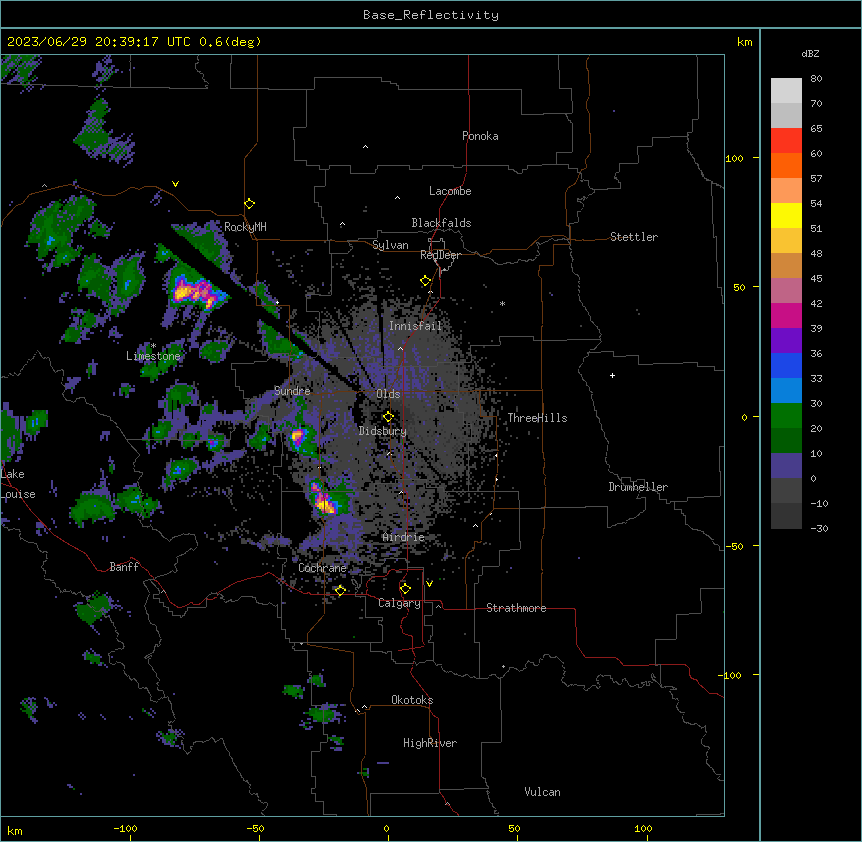
Task: Select the radar site diamond between Olds and Didsbury
Action: point(388,417)
